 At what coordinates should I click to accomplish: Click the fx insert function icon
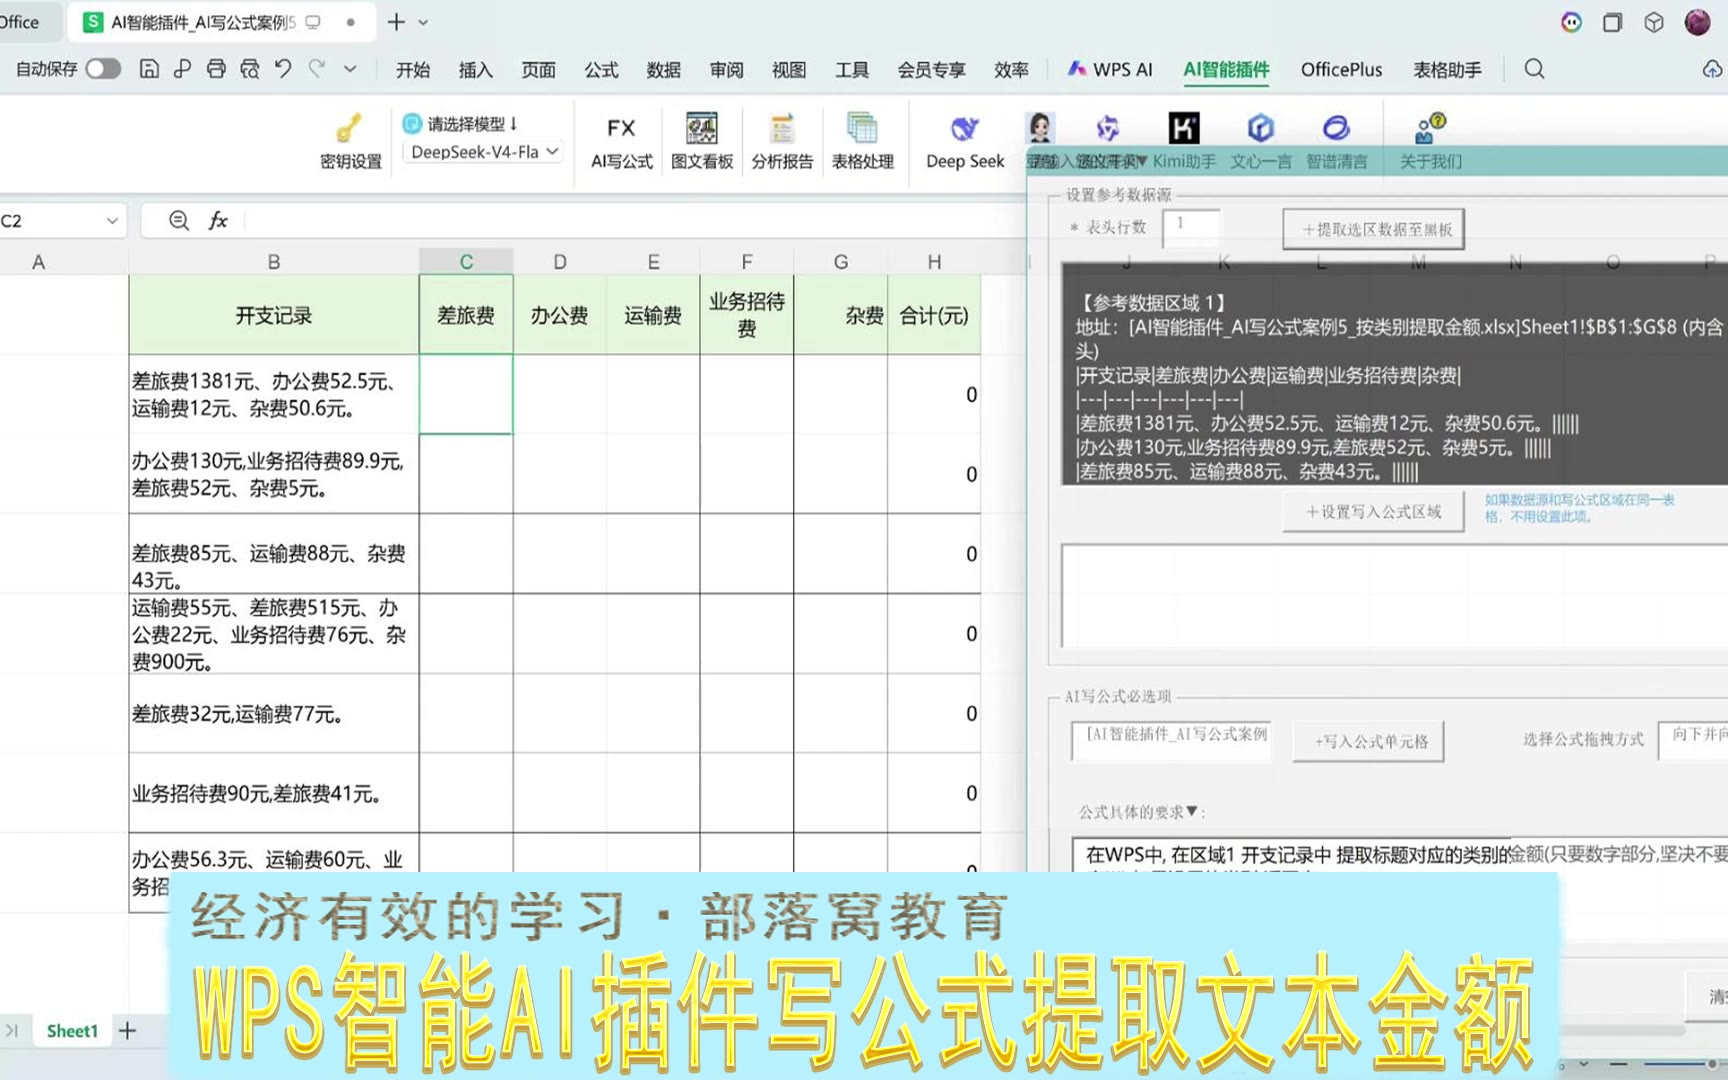[218, 221]
